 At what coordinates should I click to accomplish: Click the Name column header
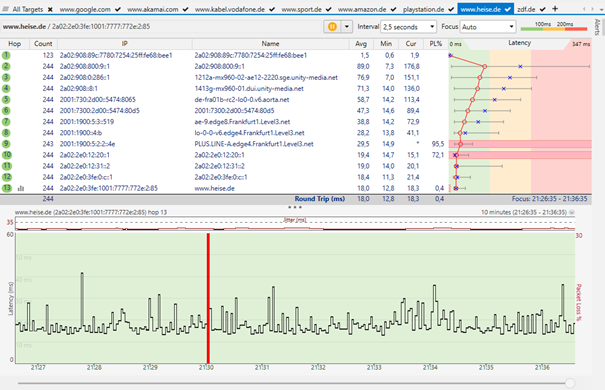[x=270, y=44]
